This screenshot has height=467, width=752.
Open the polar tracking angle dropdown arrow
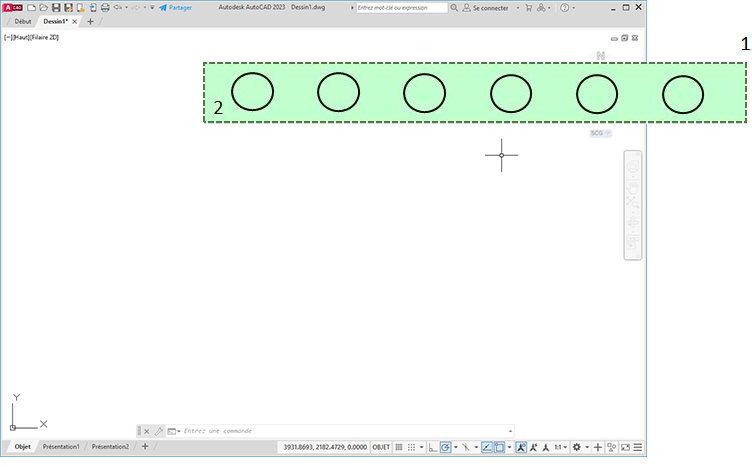pyautogui.click(x=456, y=447)
